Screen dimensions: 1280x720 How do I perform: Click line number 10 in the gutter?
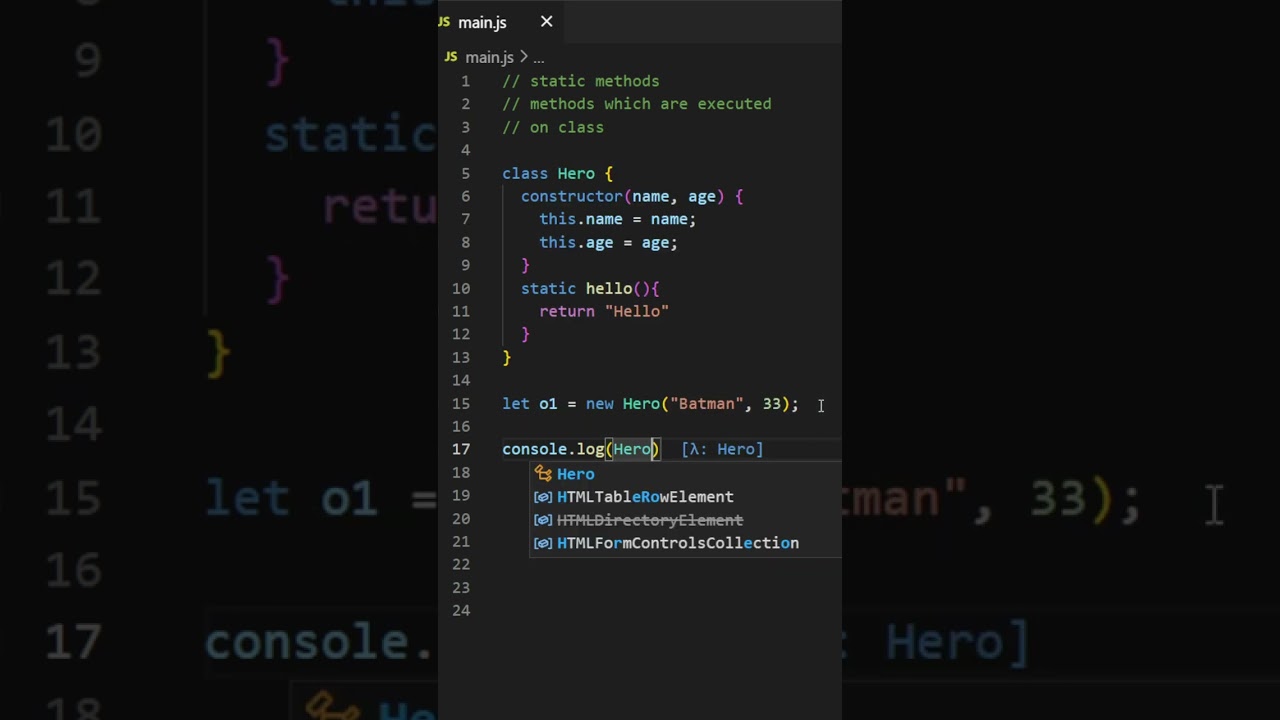coord(461,289)
